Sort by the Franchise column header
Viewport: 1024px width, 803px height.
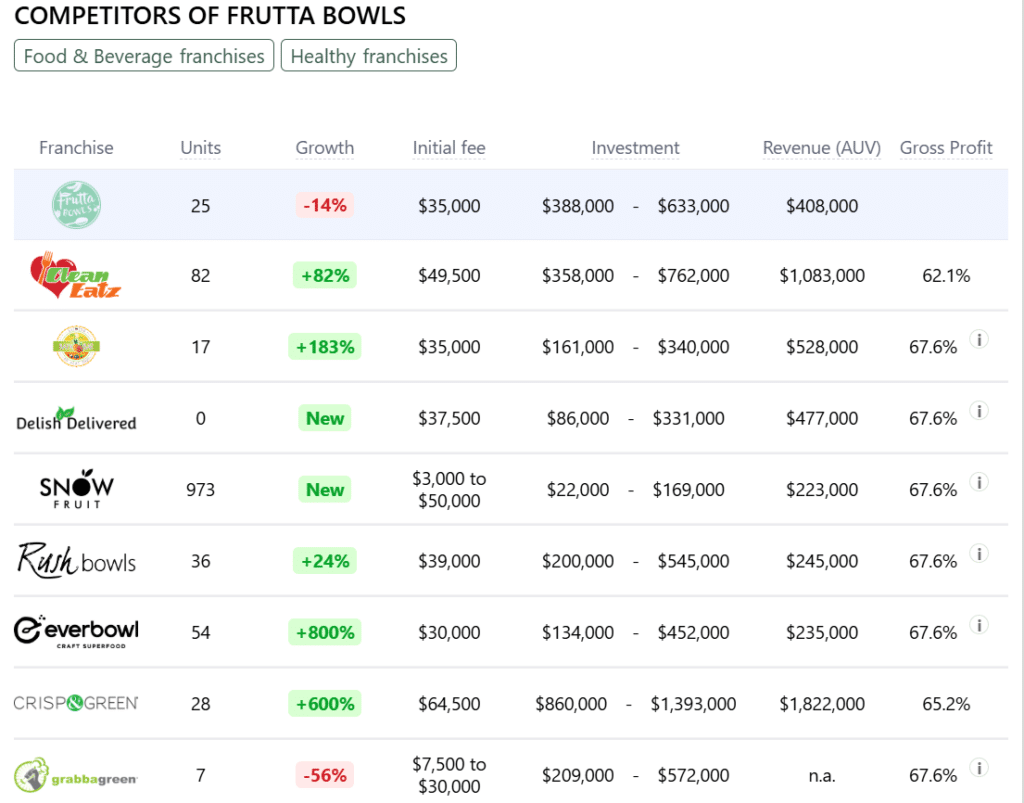(76, 148)
